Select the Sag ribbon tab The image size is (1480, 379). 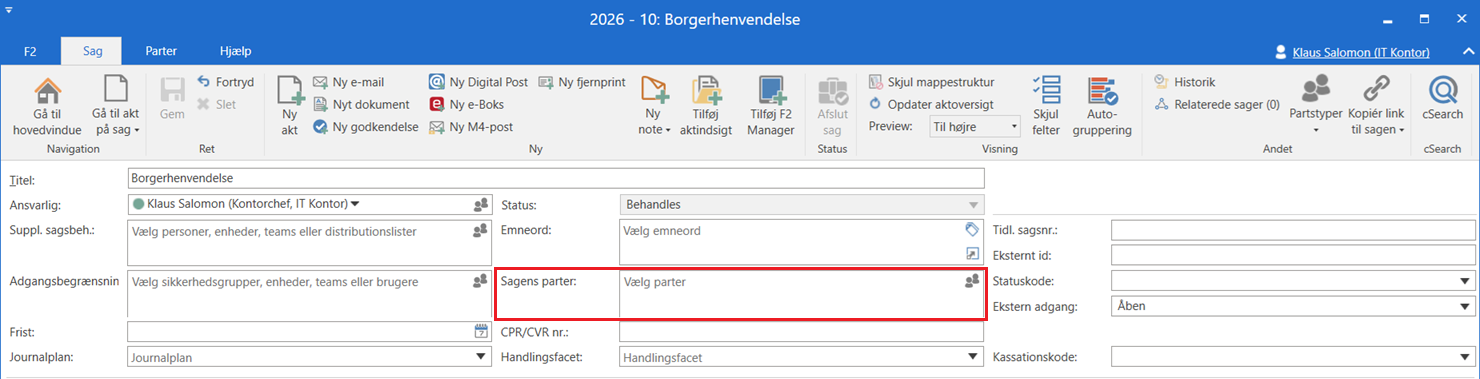click(91, 51)
